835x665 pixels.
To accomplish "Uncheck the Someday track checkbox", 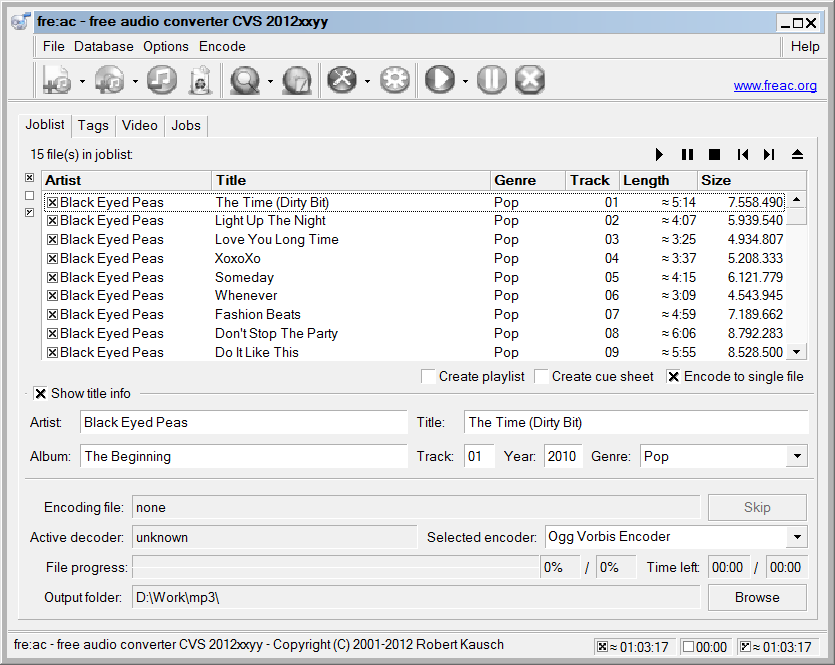I will [52, 277].
